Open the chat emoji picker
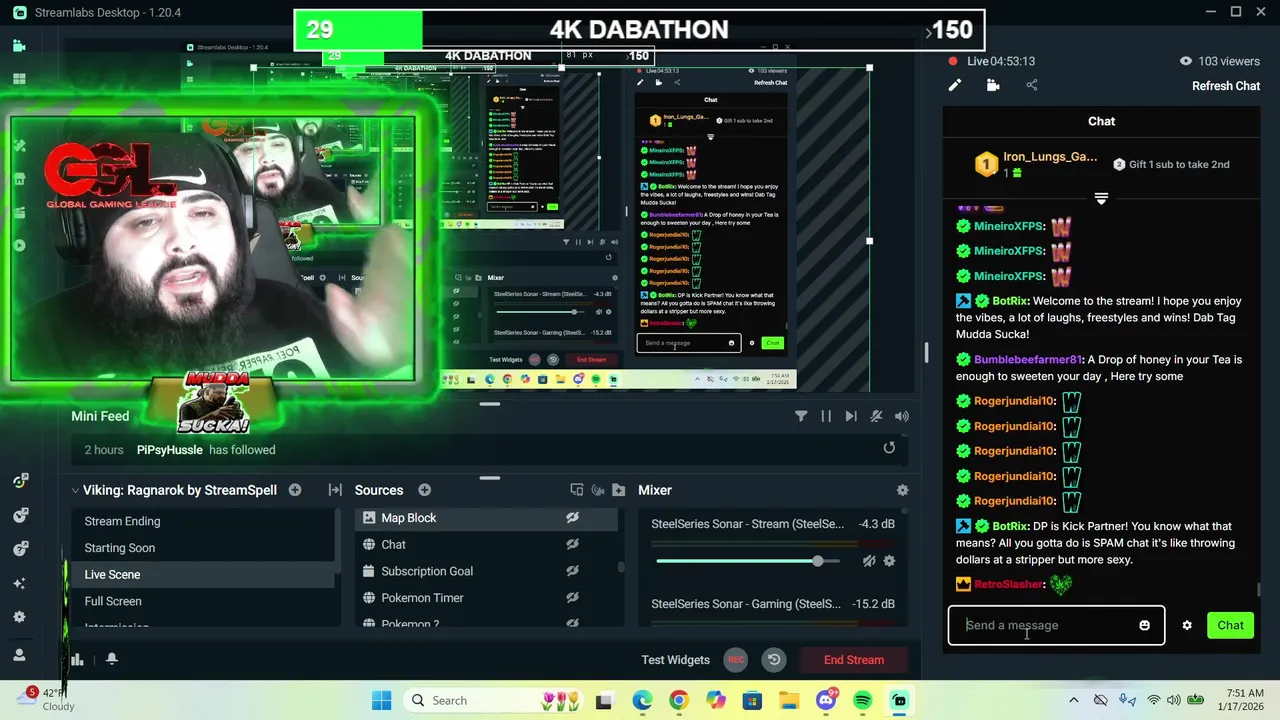1280x720 pixels. coord(1144,625)
